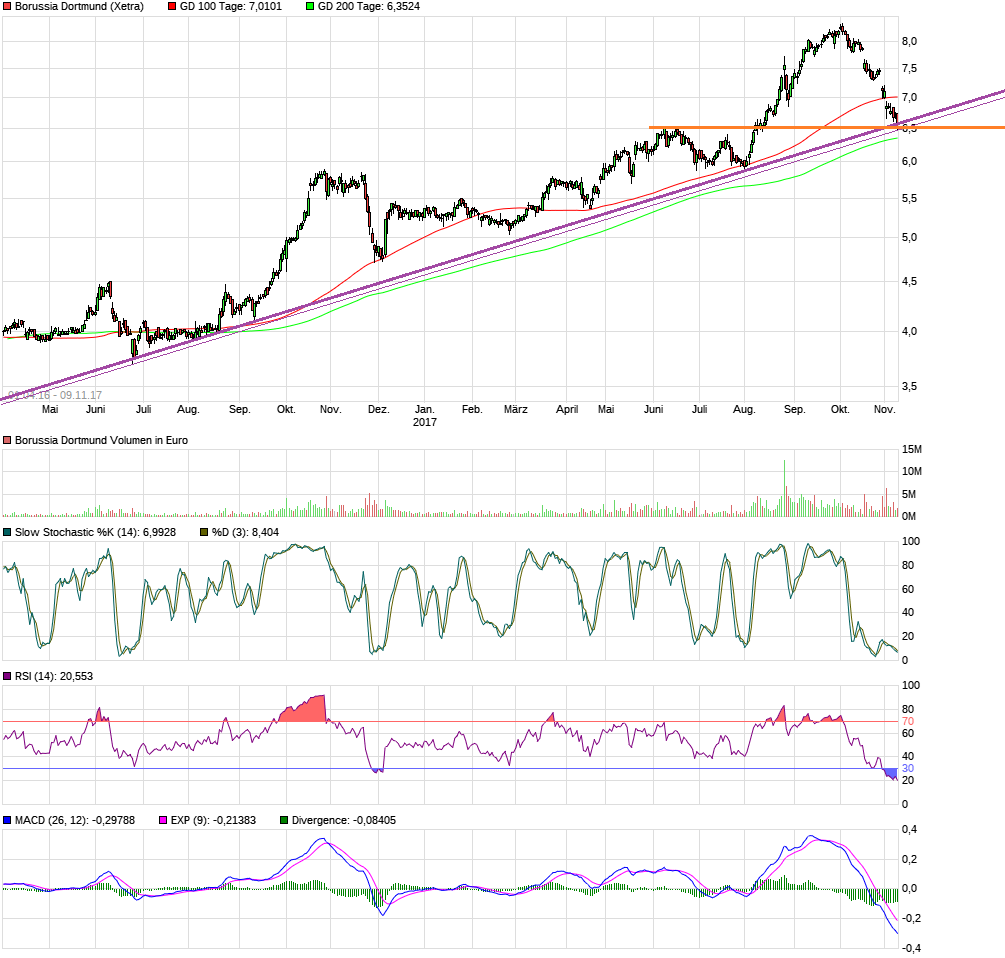
Task: Click the %D (3): 8,404 label
Action: tap(245, 533)
